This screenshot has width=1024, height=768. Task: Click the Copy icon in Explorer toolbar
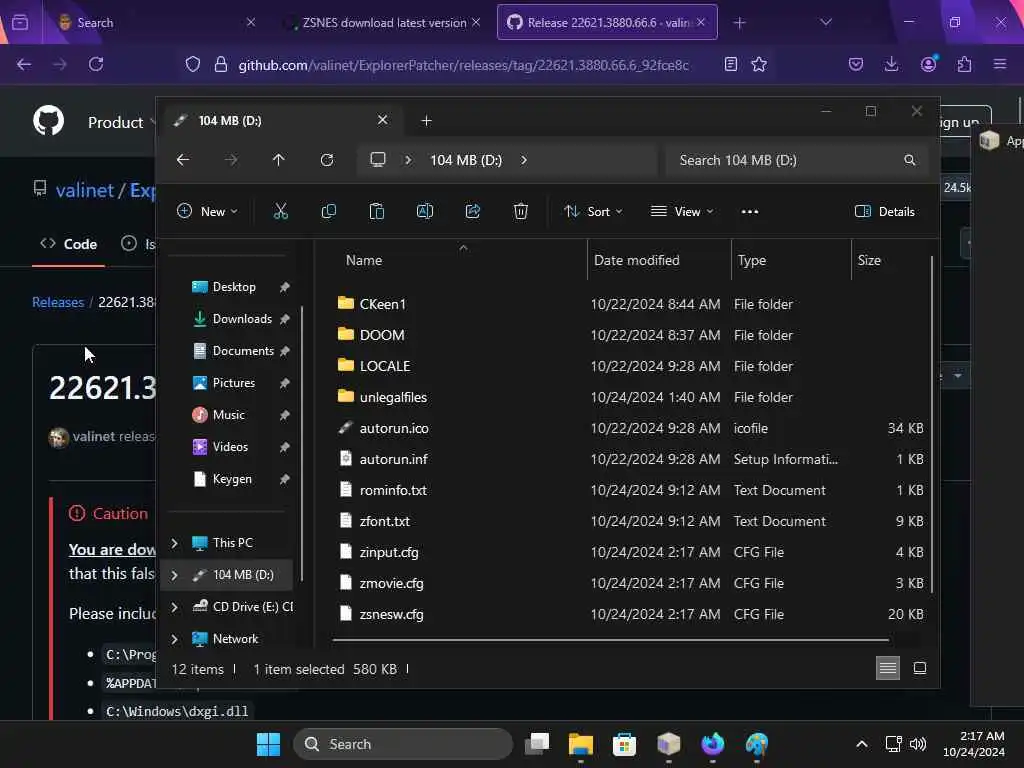pos(328,211)
